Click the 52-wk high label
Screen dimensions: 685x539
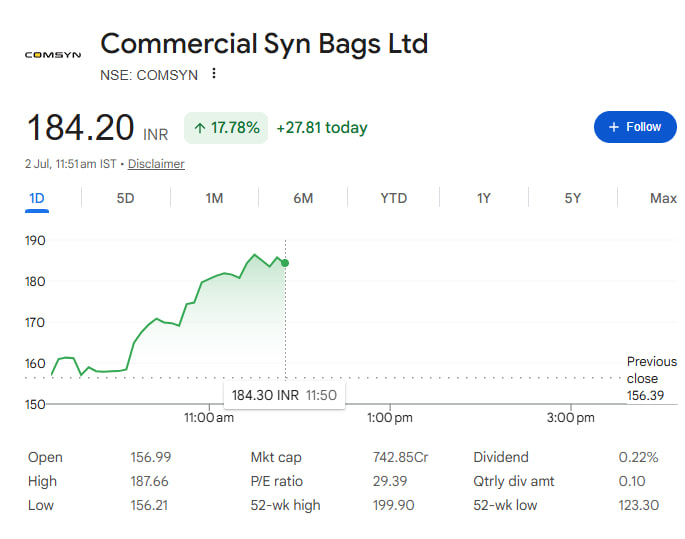(x=285, y=505)
